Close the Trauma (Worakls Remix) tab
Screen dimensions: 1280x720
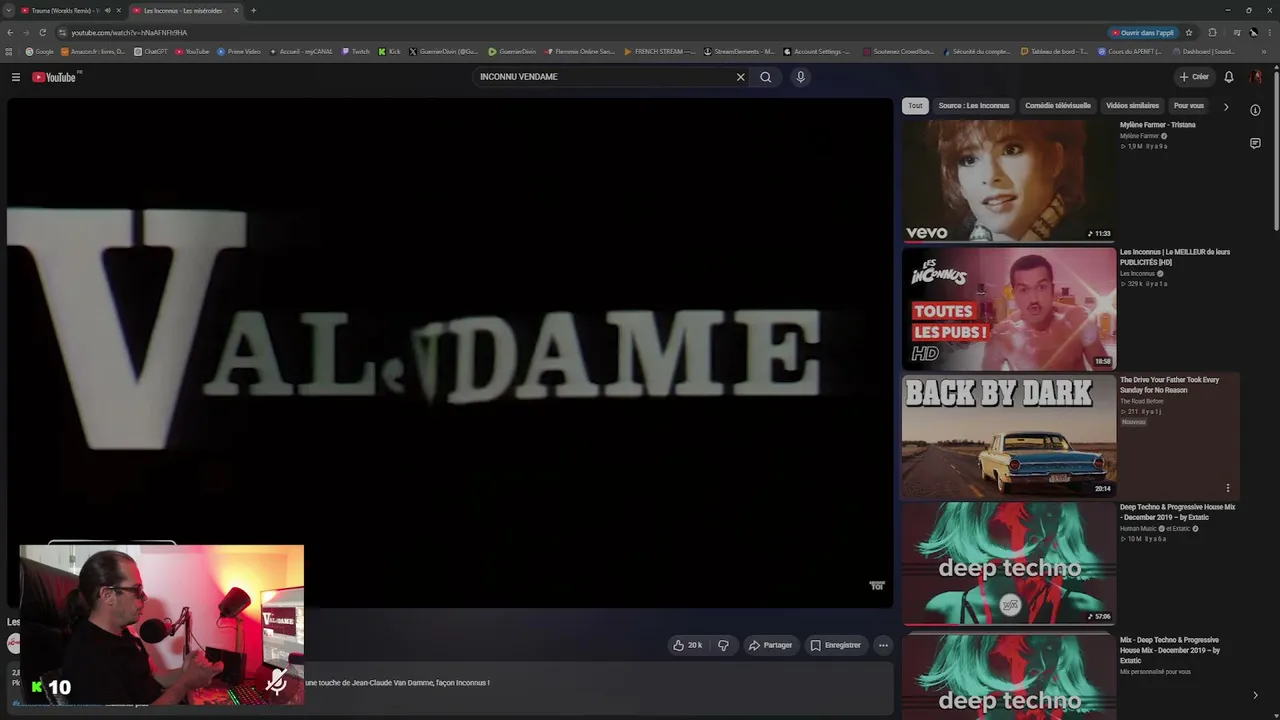tap(118, 11)
